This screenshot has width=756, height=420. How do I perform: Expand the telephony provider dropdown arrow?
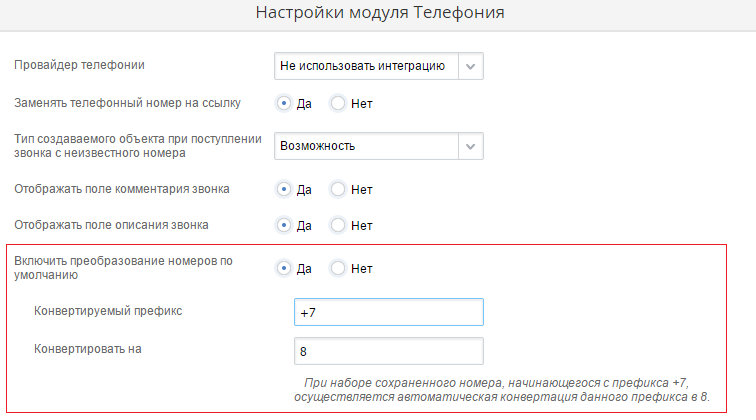471,66
